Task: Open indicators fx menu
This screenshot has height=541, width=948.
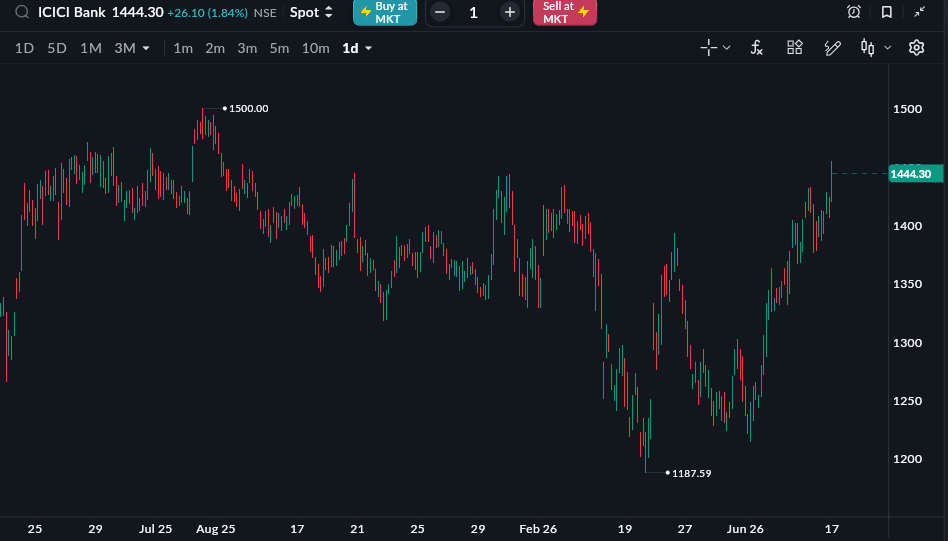Action: [756, 48]
